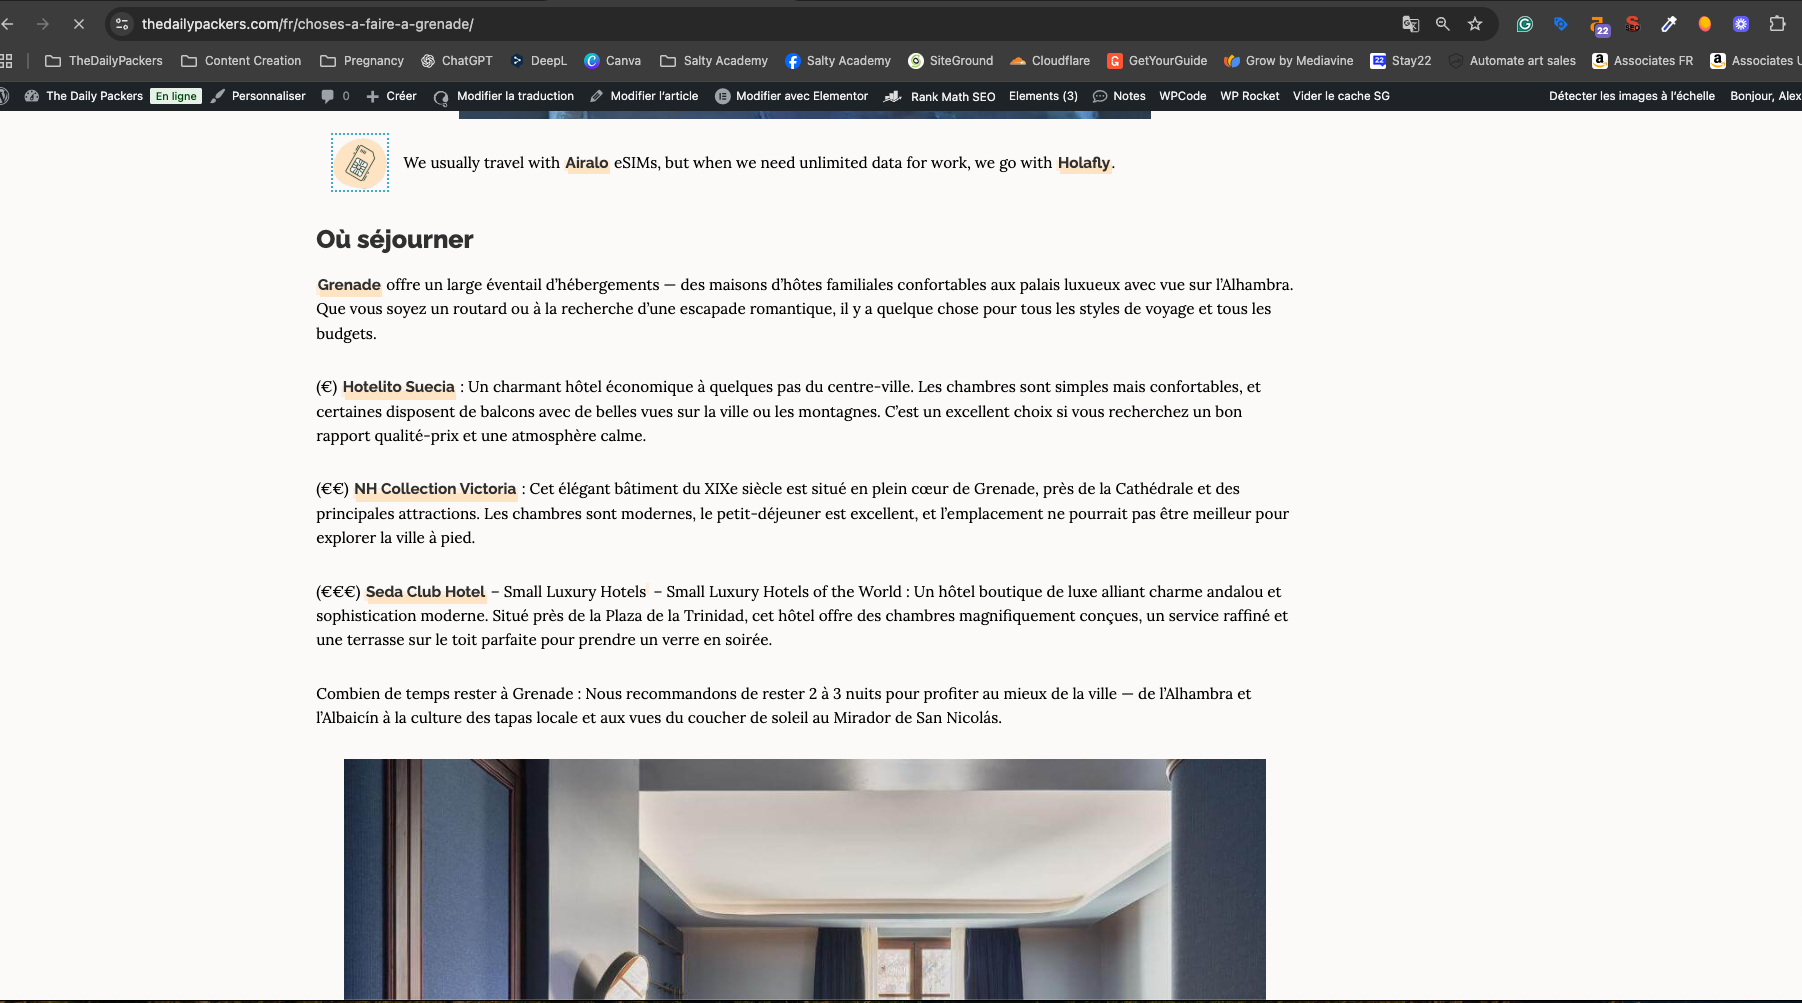Open the Bonjour, Alex account menu
The height and width of the screenshot is (1003, 1802).
[1766, 96]
